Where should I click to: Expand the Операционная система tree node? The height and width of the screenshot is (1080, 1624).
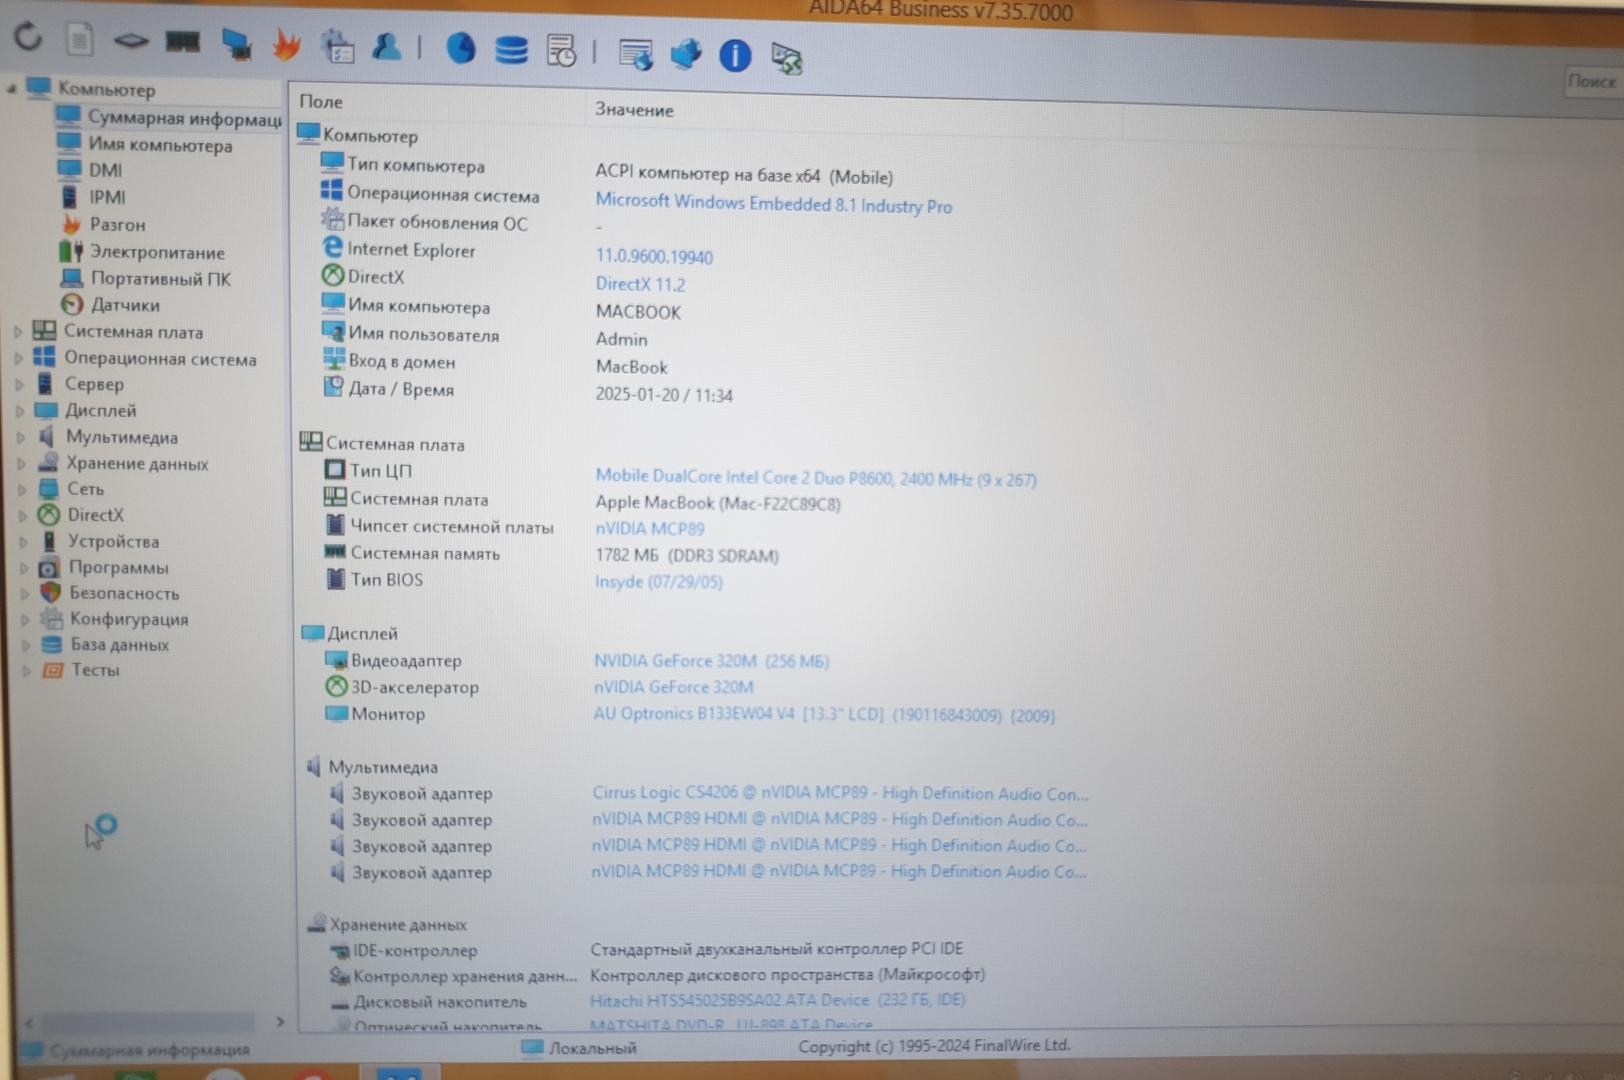(x=19, y=357)
